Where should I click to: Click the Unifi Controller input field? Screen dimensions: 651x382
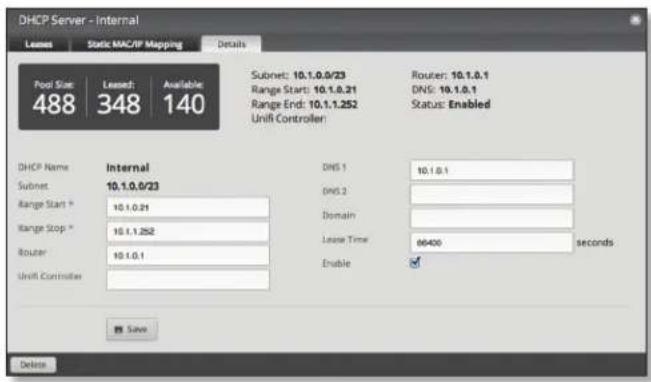click(188, 279)
